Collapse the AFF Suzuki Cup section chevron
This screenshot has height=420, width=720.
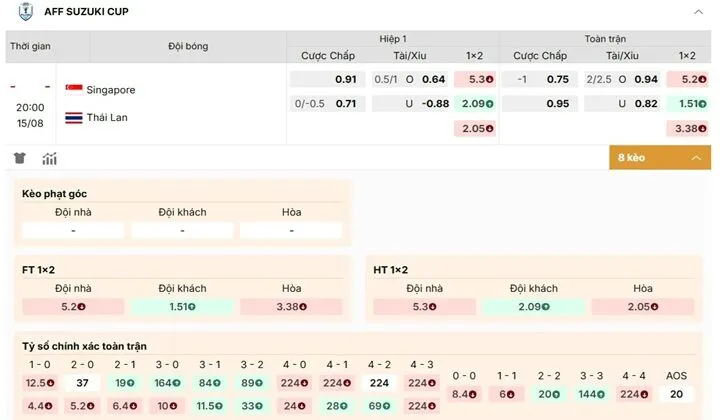698,12
